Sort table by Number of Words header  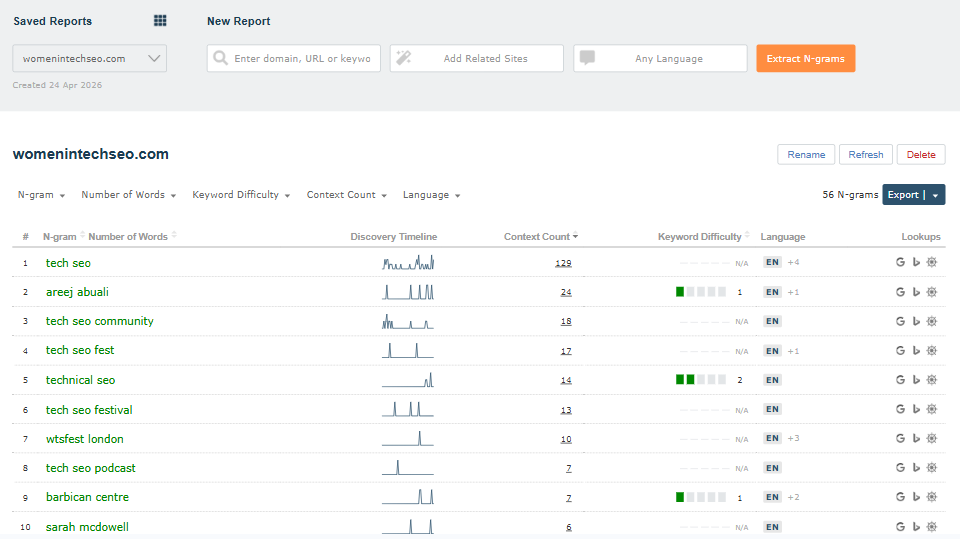(x=132, y=236)
